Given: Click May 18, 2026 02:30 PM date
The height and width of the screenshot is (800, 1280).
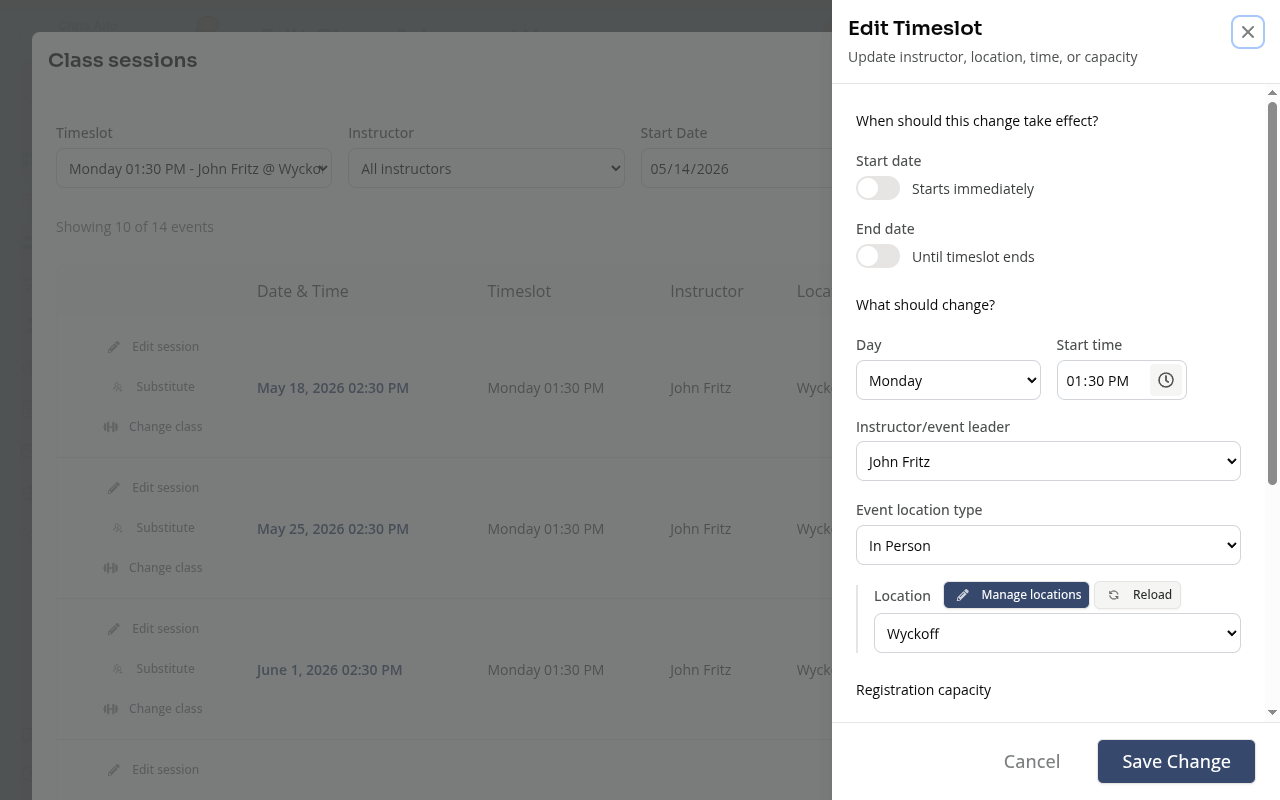Looking at the screenshot, I should coord(333,388).
